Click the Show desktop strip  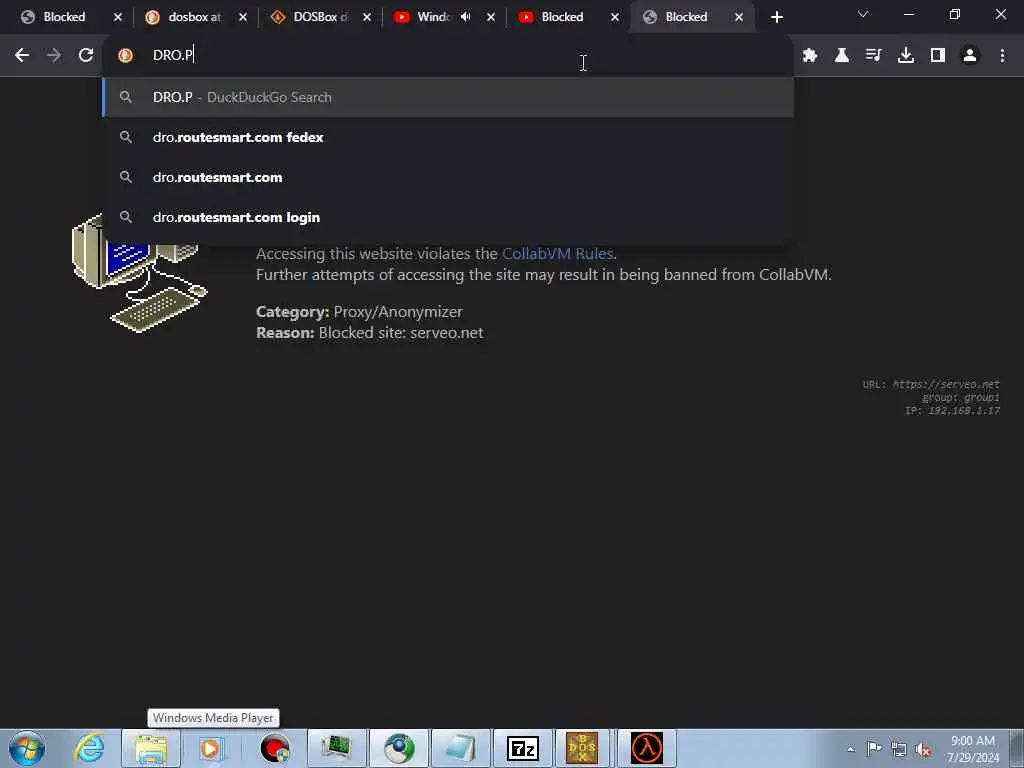click(x=1017, y=748)
